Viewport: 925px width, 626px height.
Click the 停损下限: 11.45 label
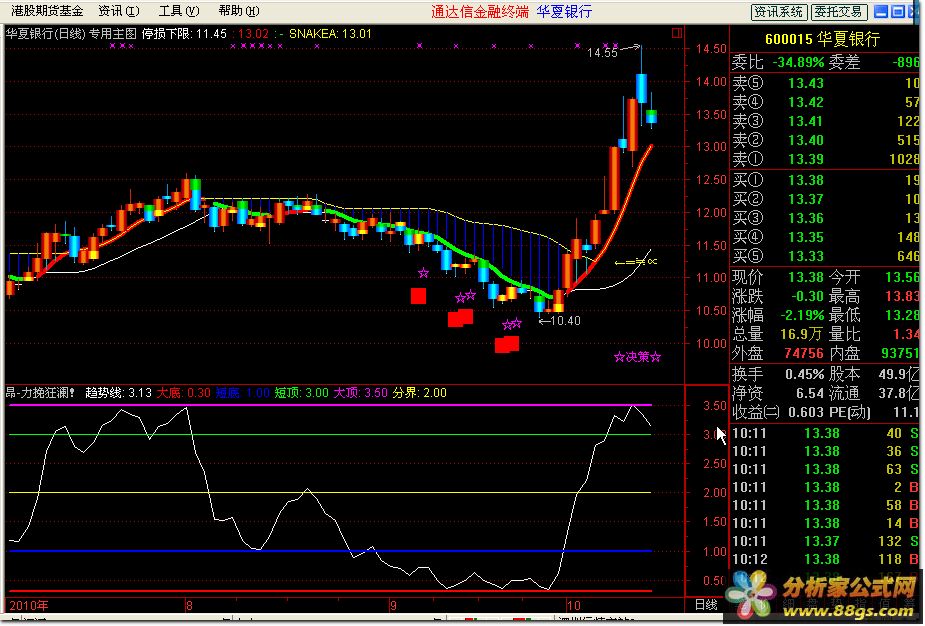(184, 34)
